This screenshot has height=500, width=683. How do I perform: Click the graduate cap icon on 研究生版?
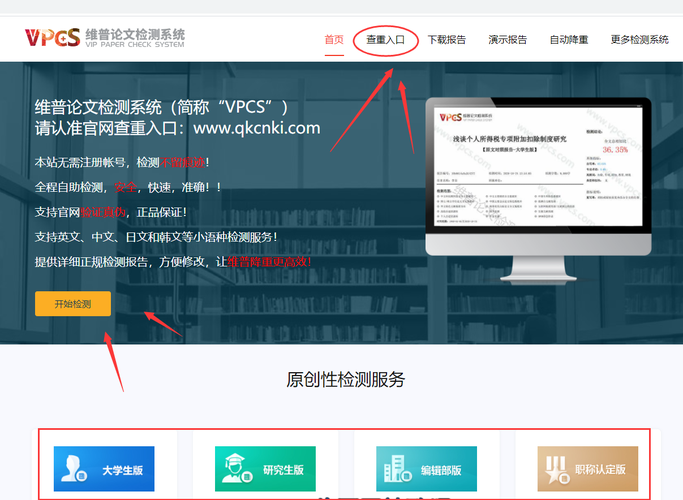pos(236,468)
